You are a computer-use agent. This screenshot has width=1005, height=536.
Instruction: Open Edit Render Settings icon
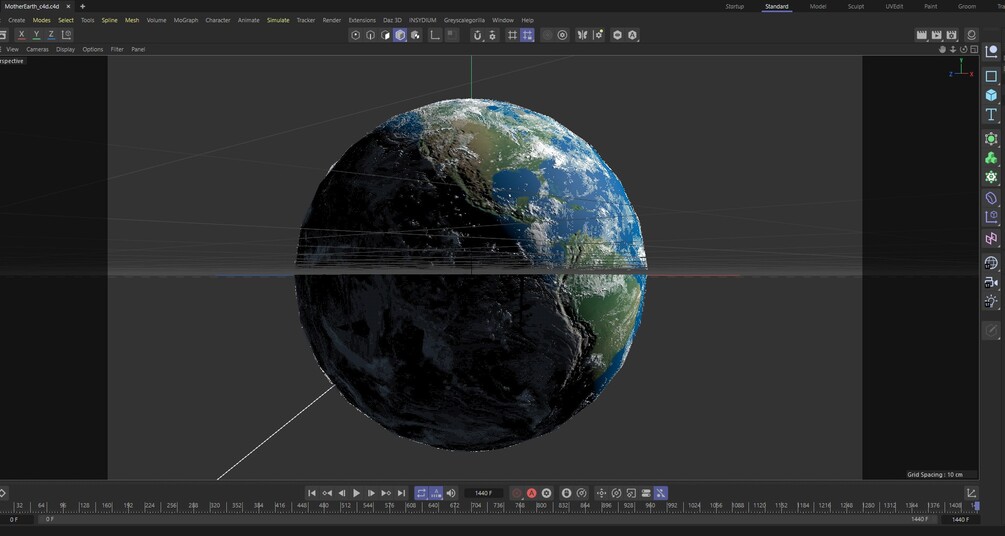(x=952, y=35)
